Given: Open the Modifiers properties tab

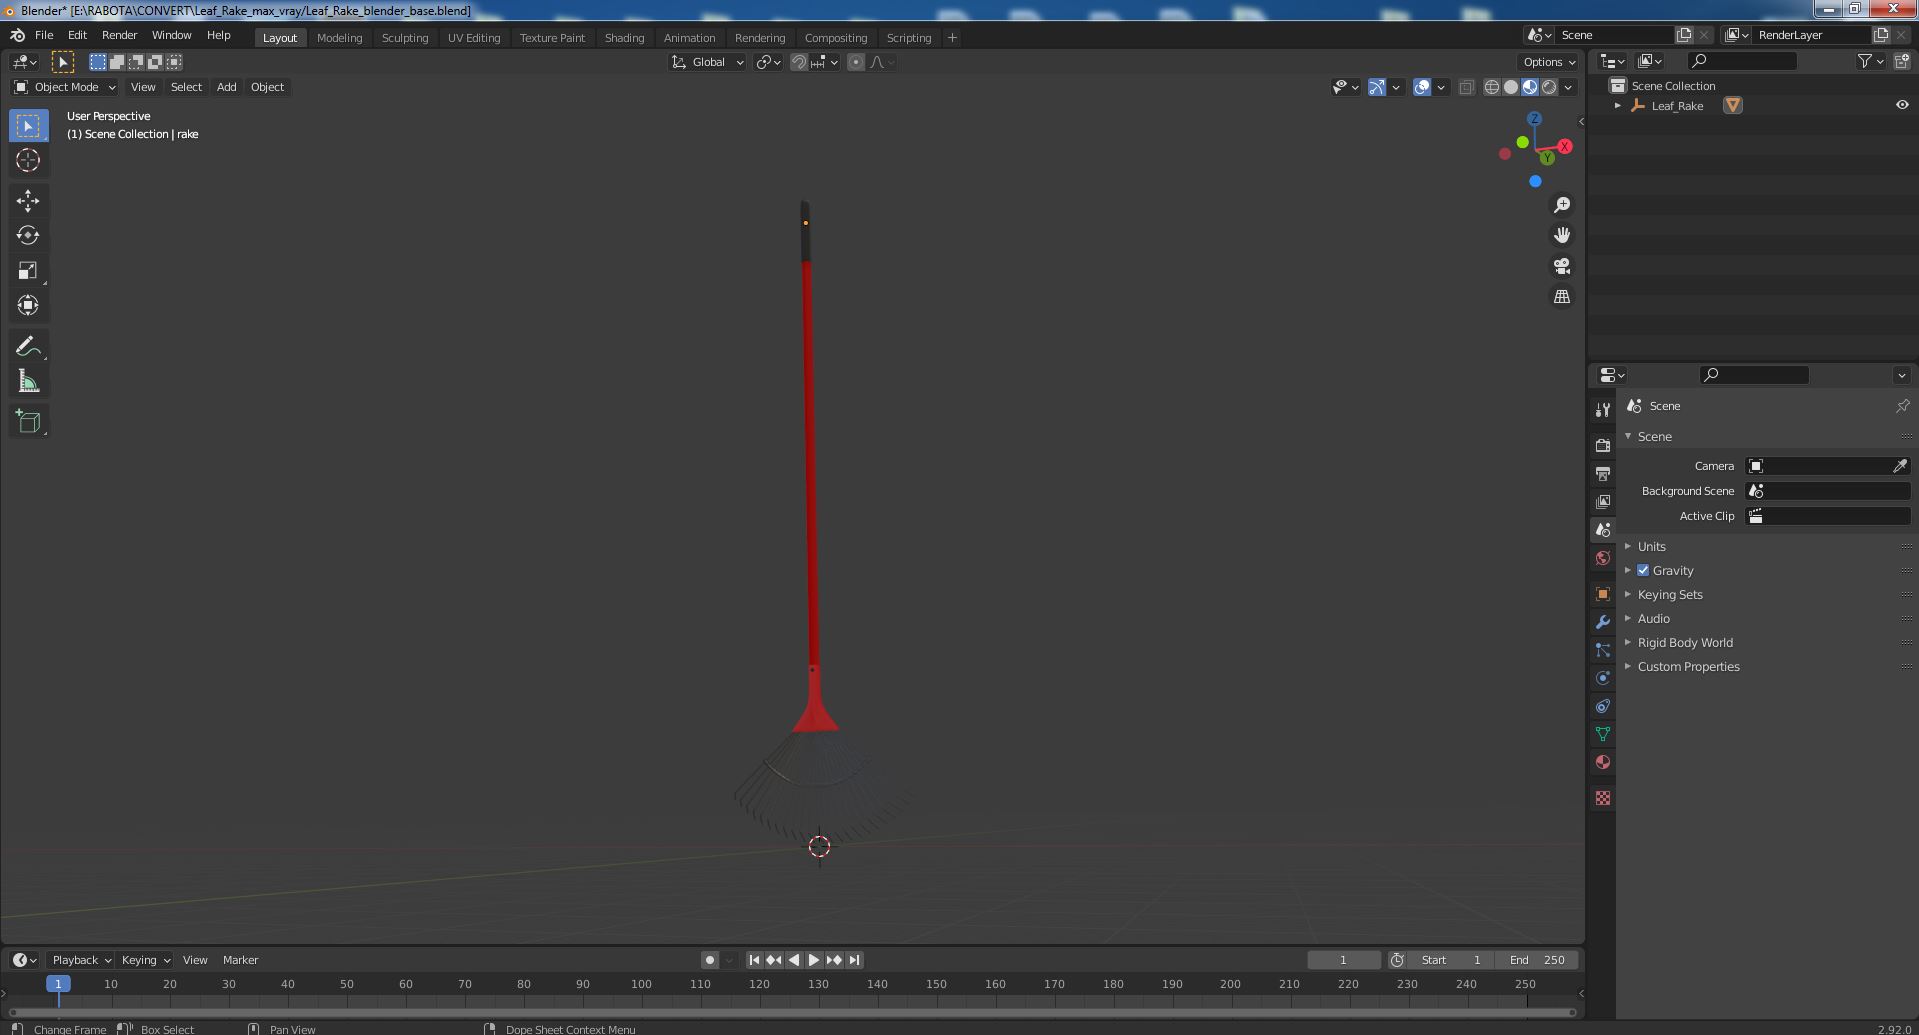Looking at the screenshot, I should click(x=1603, y=622).
